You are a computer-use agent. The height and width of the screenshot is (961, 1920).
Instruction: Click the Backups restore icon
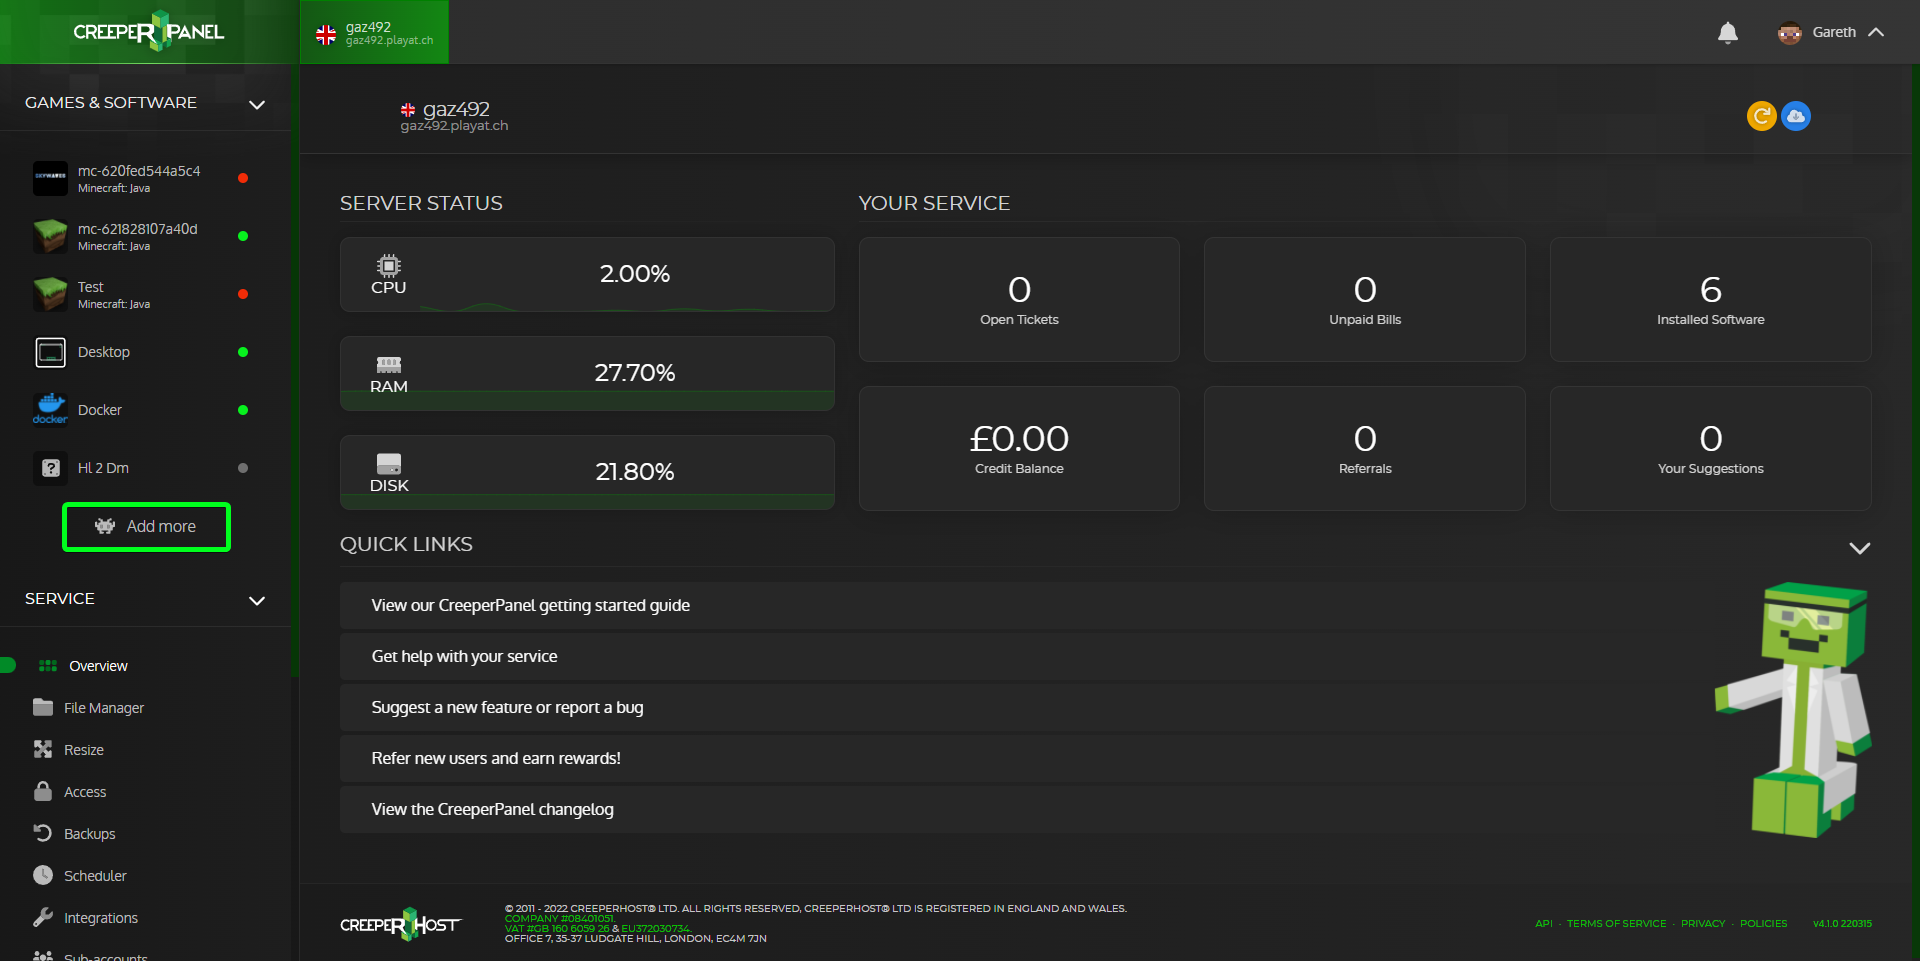[x=43, y=833]
